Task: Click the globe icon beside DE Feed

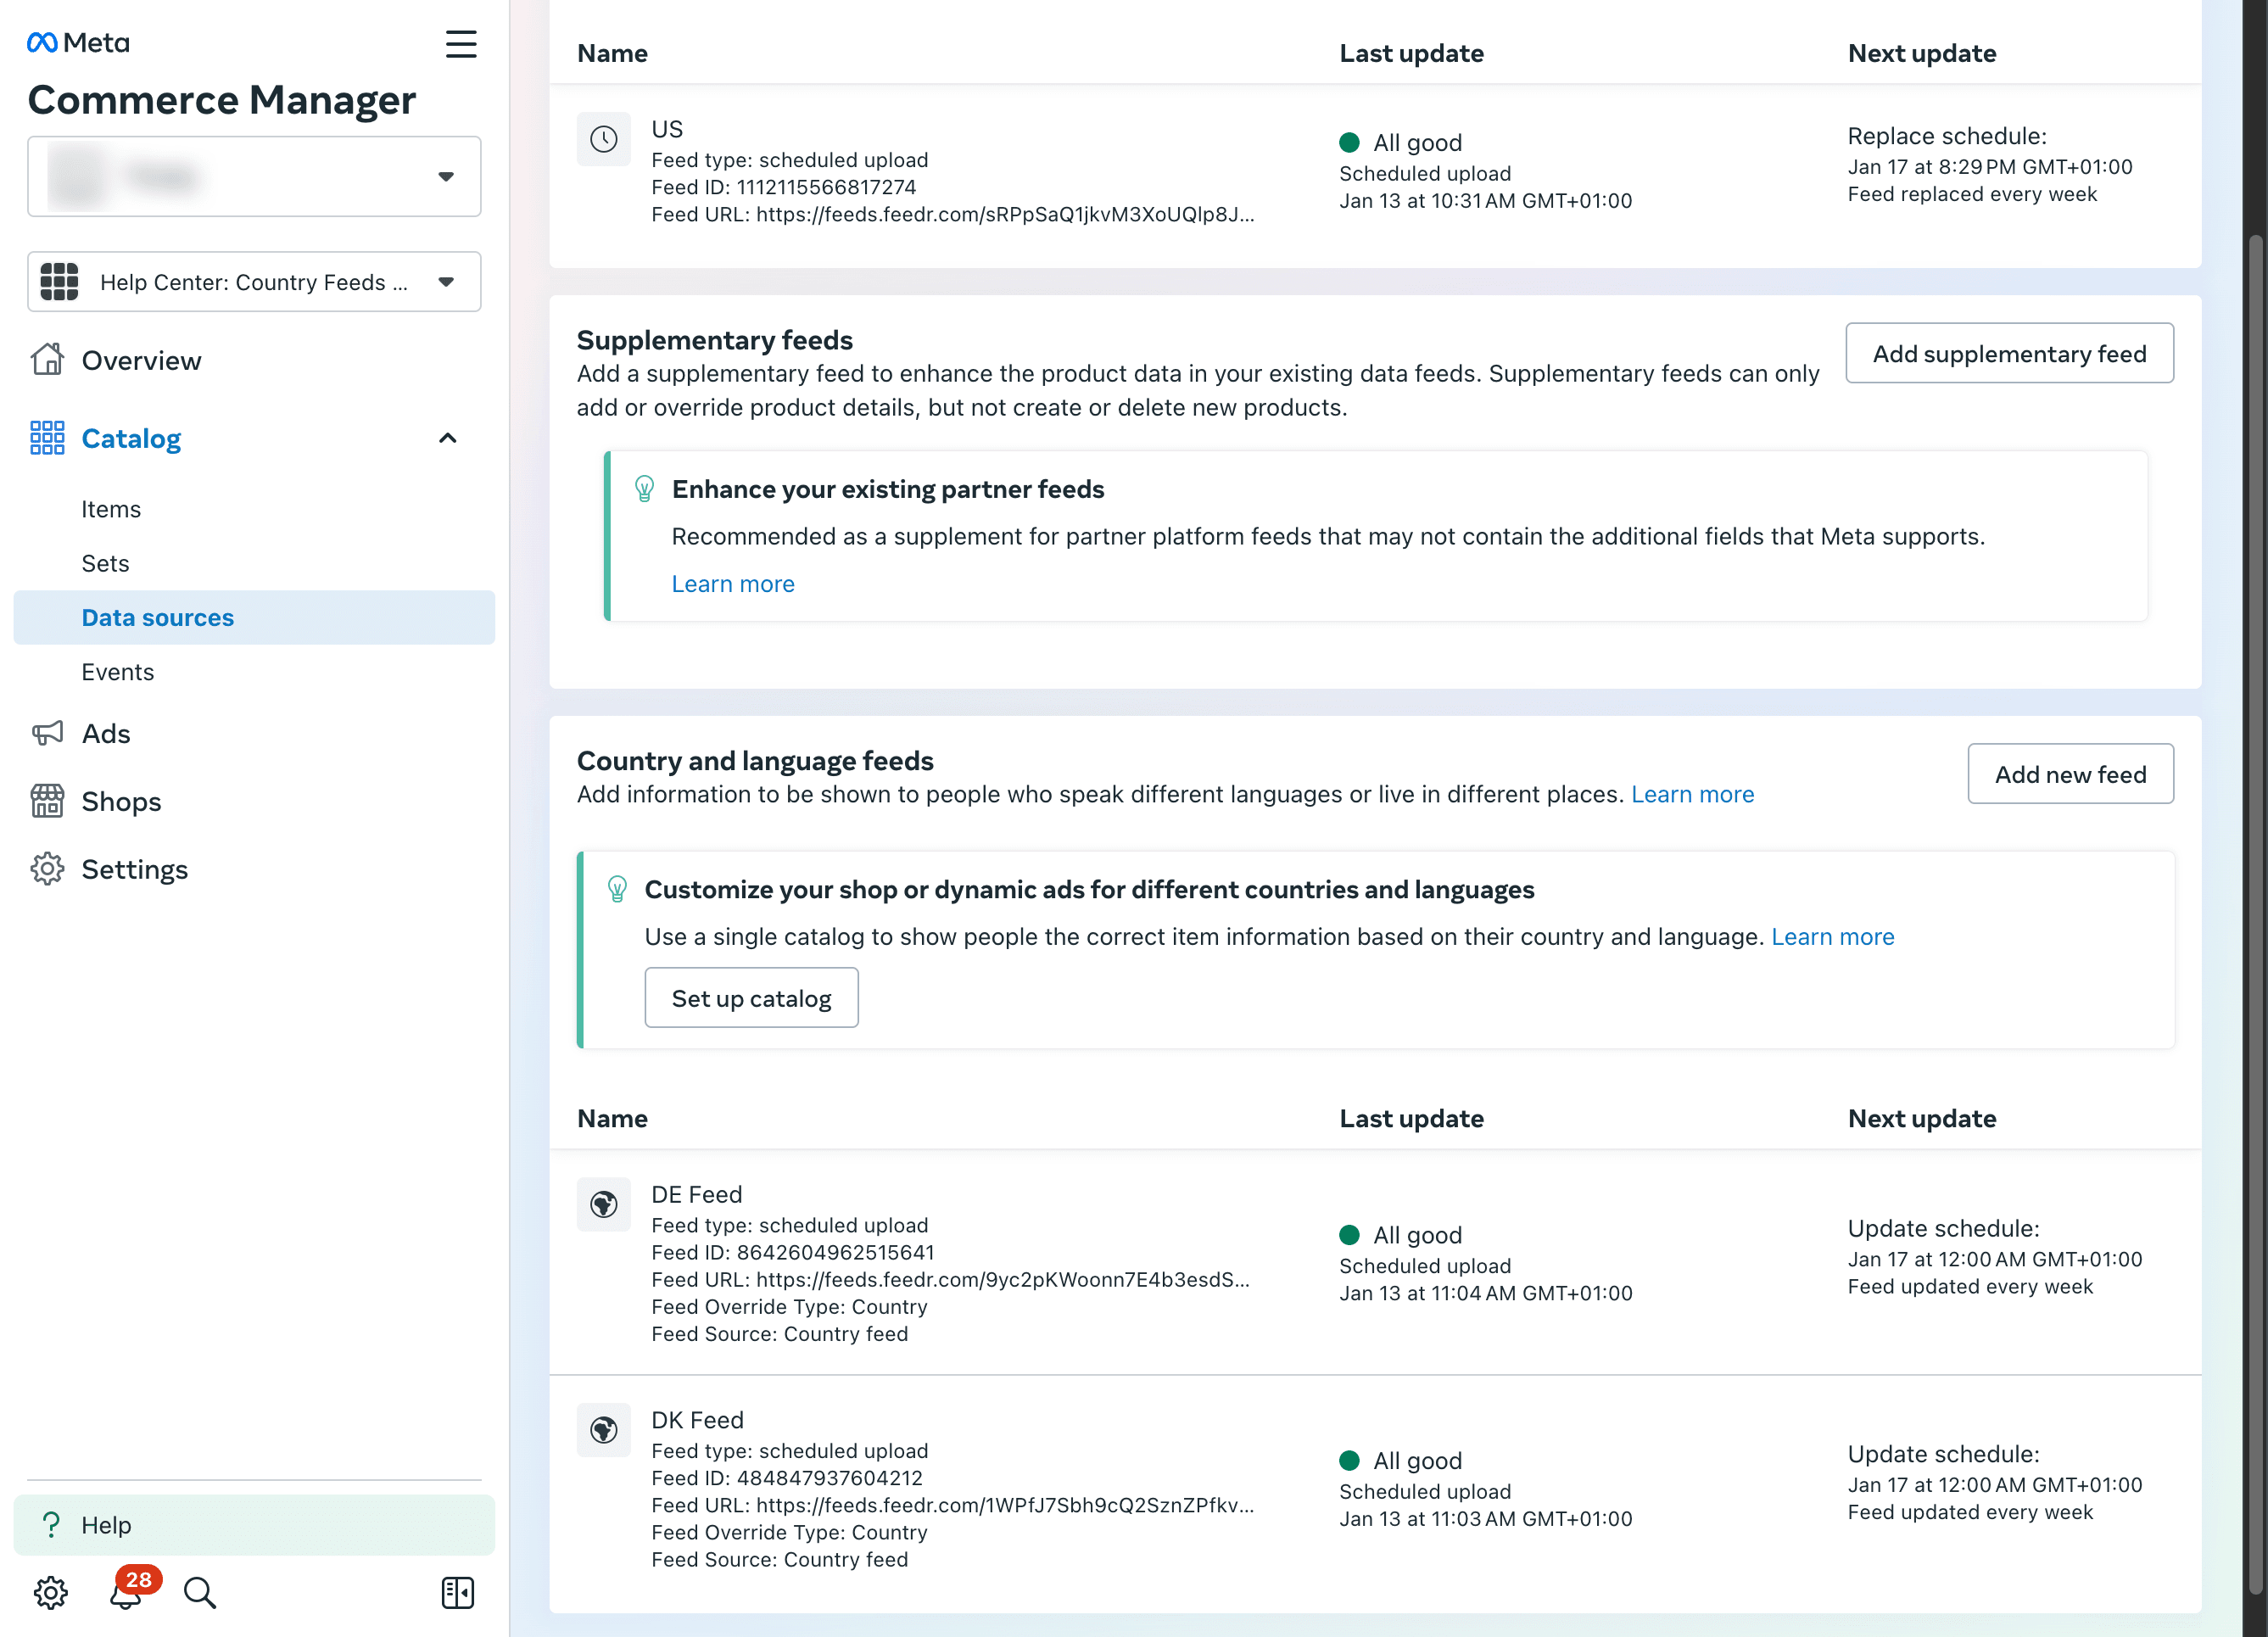Action: coord(604,1204)
